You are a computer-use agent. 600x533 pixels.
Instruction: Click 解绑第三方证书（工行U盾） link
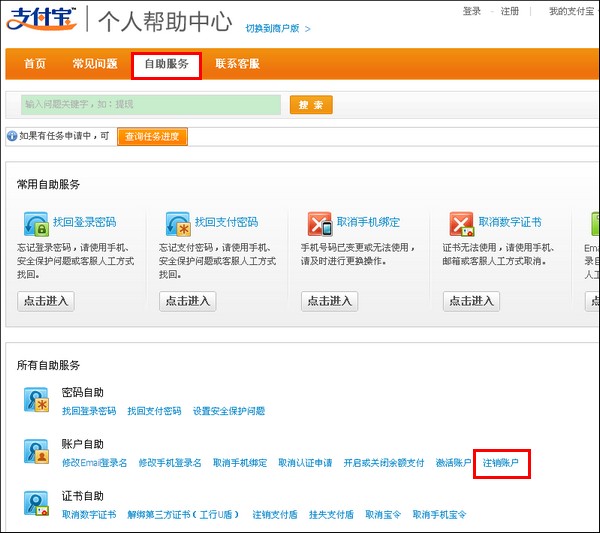(183, 515)
